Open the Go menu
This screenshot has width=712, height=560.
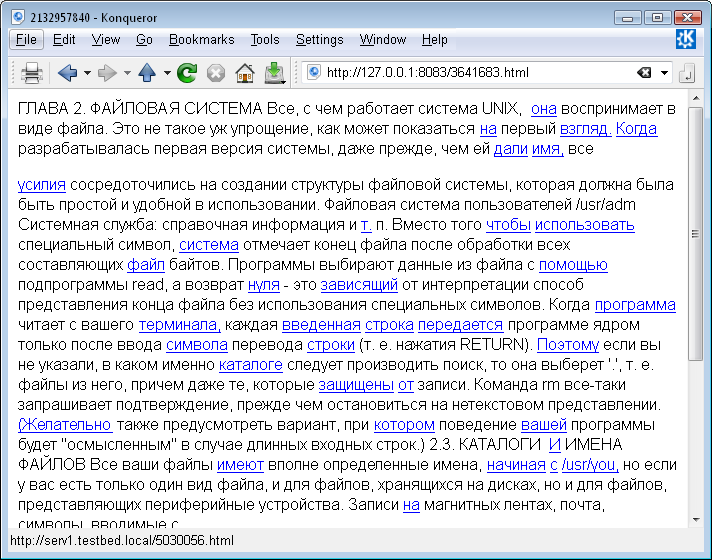pyautogui.click(x=144, y=40)
